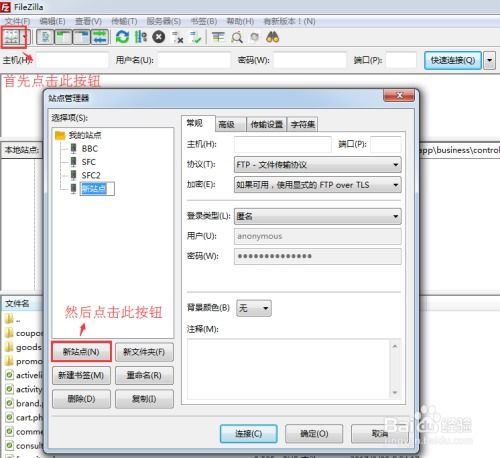Viewport: 500px width, 458px height.
Task: Toggle the local directory tree icon
Action: click(x=63, y=37)
